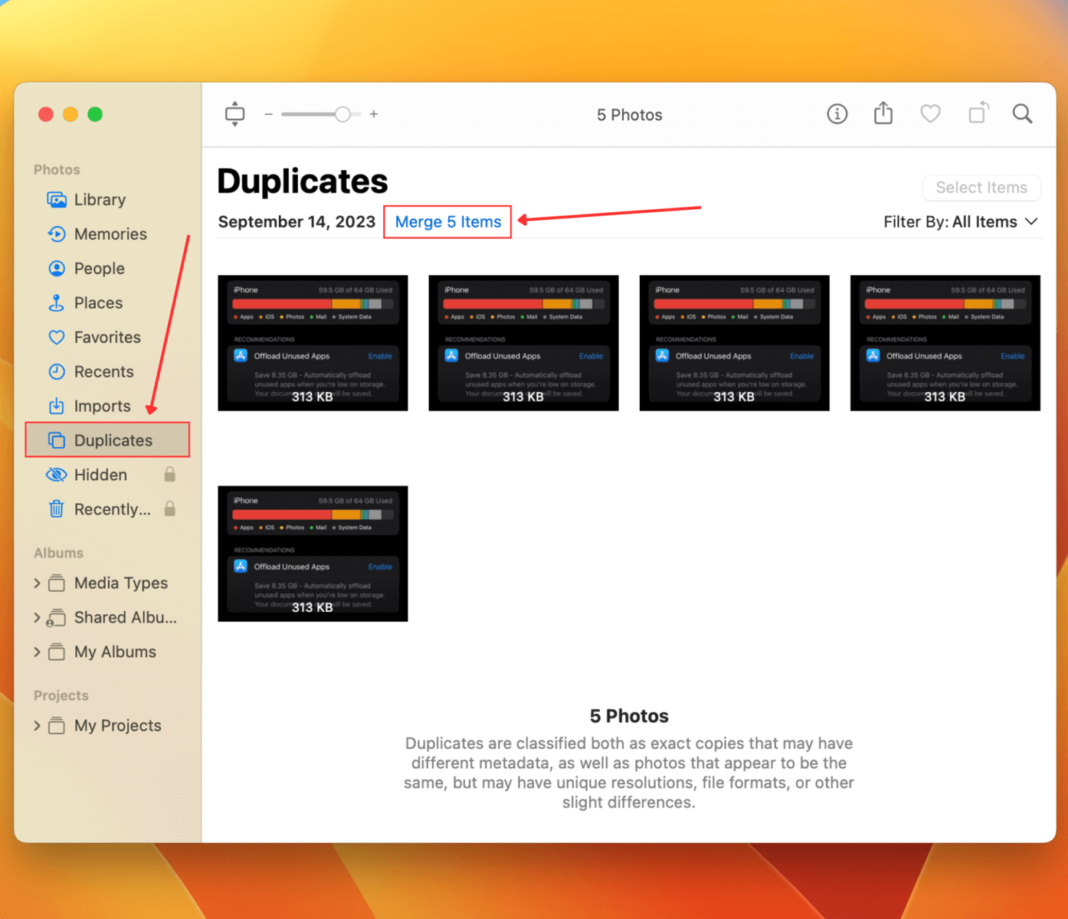Rotate the selected photo

[x=977, y=114]
